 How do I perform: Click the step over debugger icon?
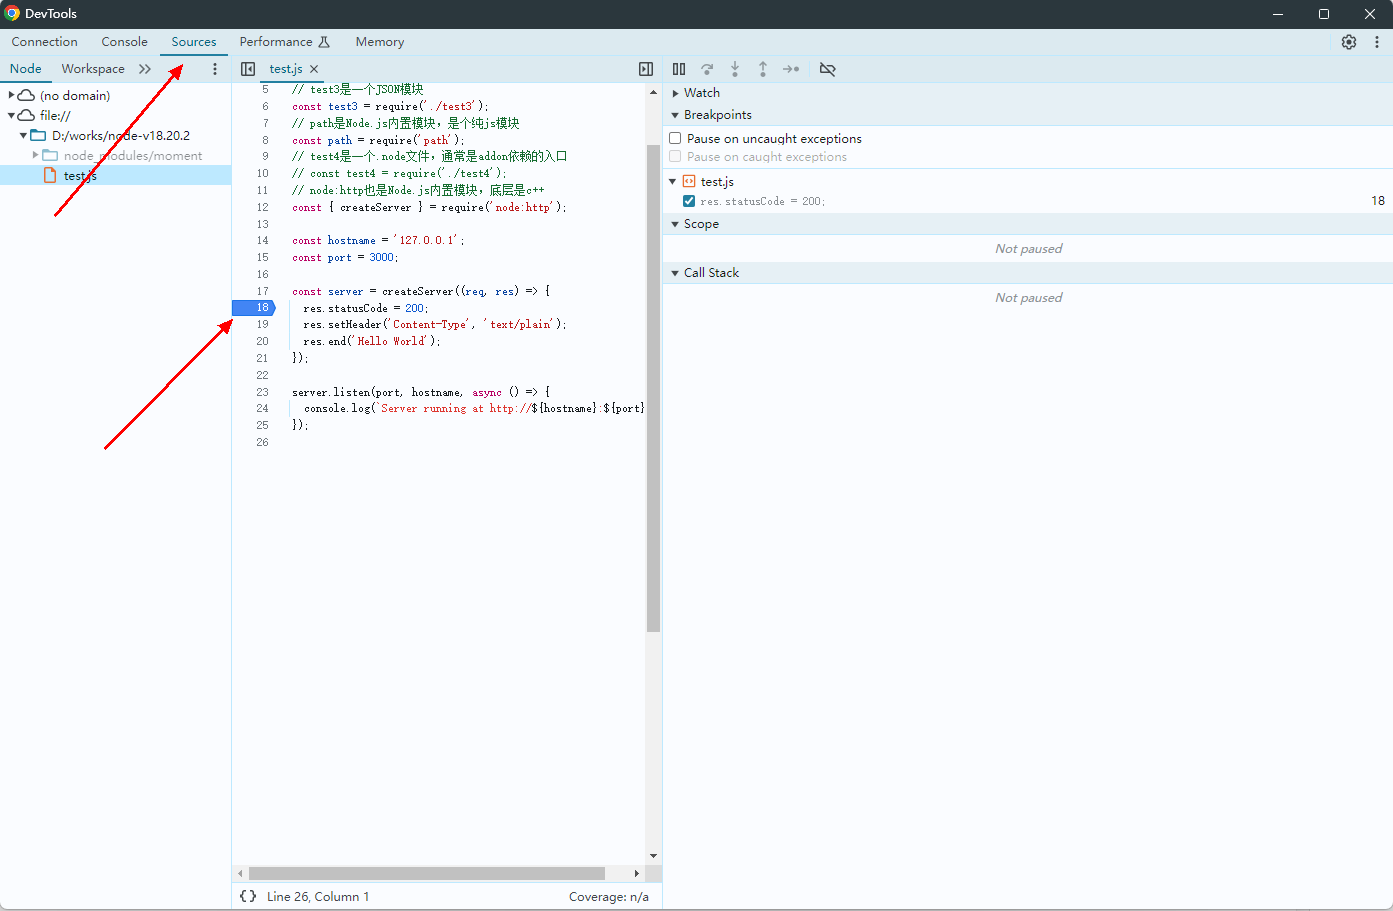[707, 69]
